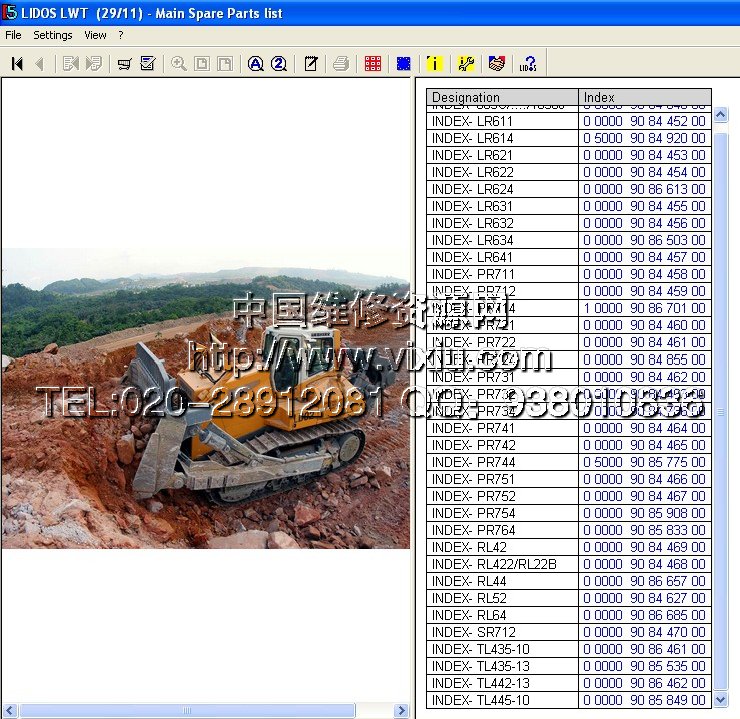
Task: Click index number for INDEX- RL64
Action: point(644,615)
